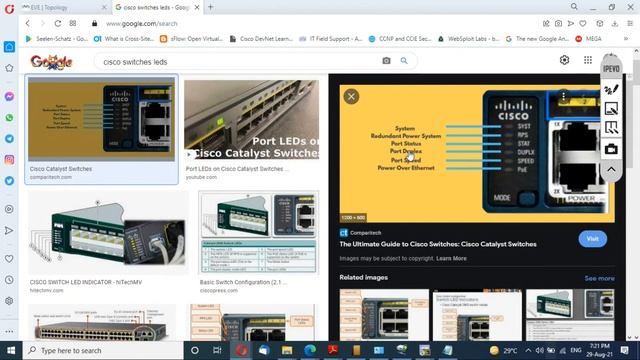Click the Visit button
The width and height of the screenshot is (640, 360).
(x=593, y=239)
